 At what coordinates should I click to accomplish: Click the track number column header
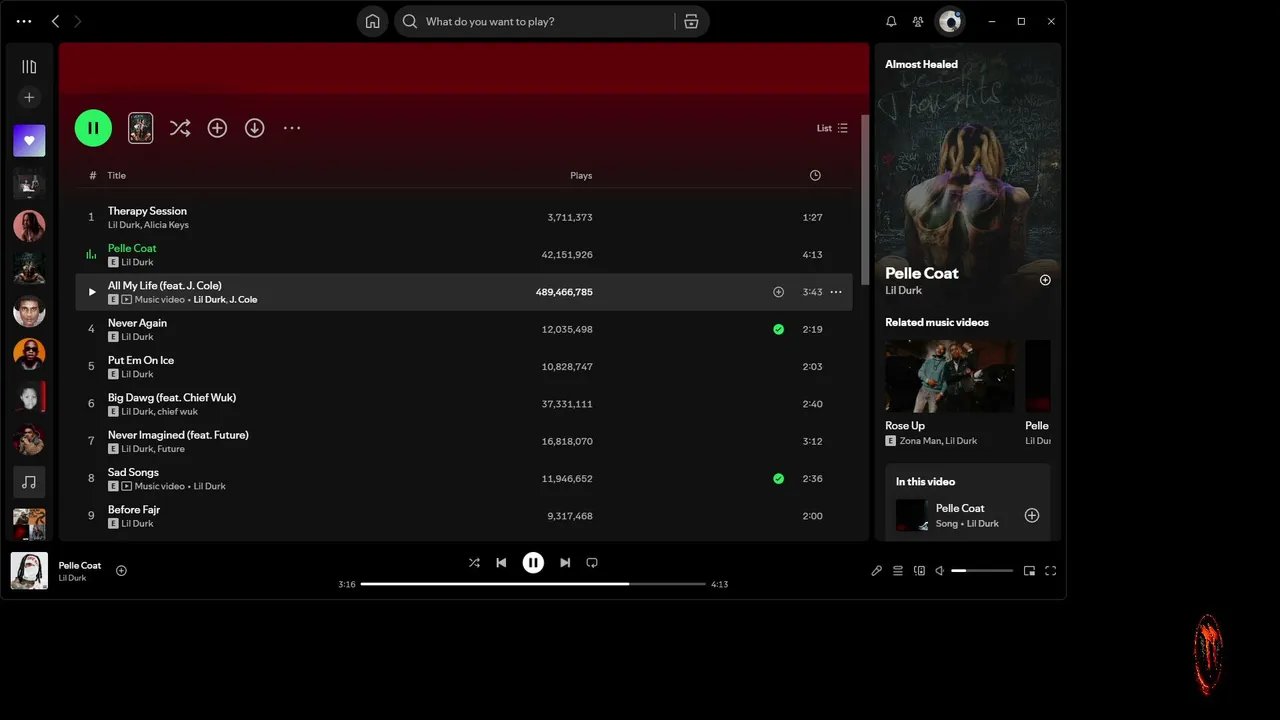pos(92,176)
